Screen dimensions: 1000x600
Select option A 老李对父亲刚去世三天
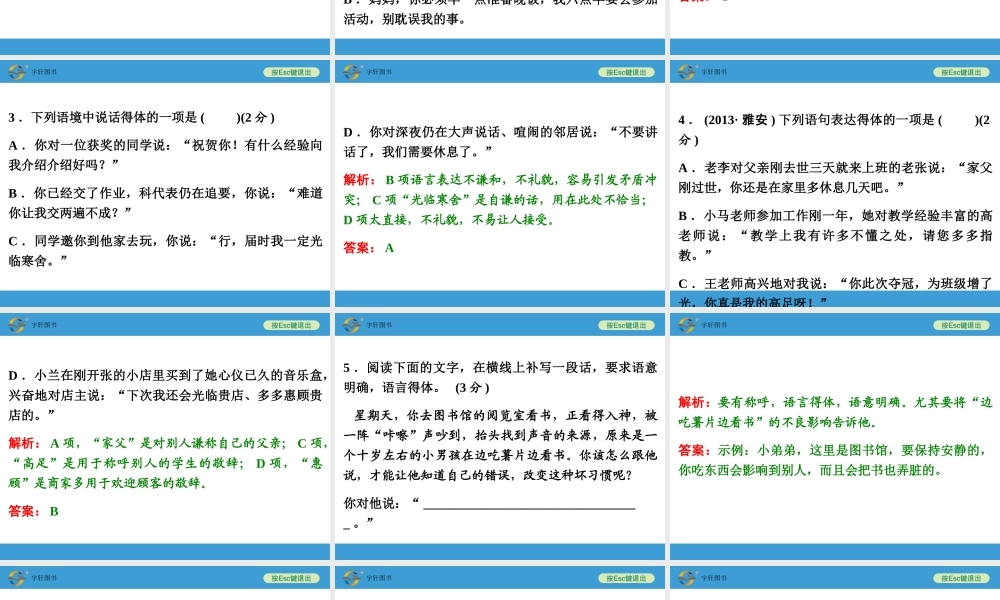(x=835, y=177)
